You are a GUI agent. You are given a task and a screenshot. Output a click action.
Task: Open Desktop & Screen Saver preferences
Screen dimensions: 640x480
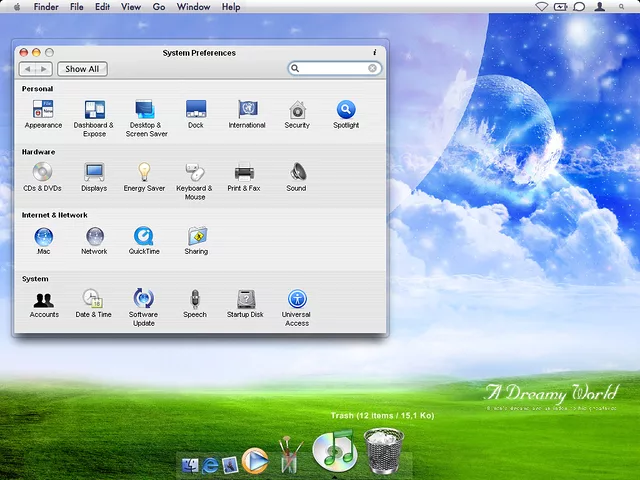click(145, 110)
